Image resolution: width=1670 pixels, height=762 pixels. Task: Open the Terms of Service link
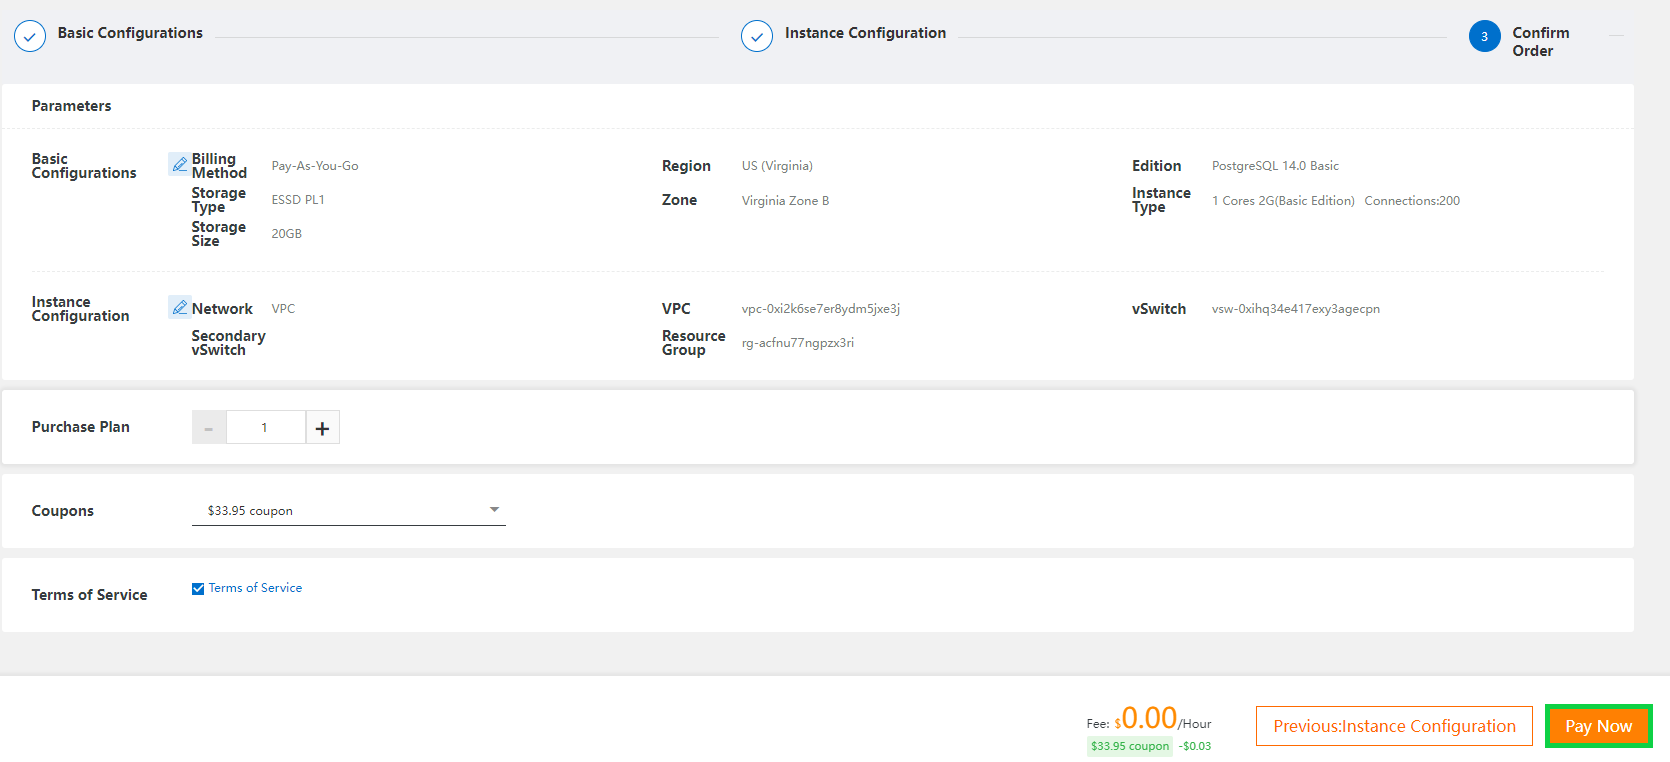click(x=255, y=588)
